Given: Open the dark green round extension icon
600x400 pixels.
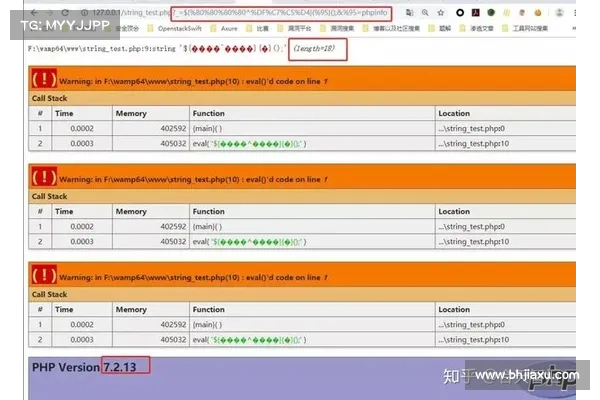Looking at the screenshot, I should (491, 13).
